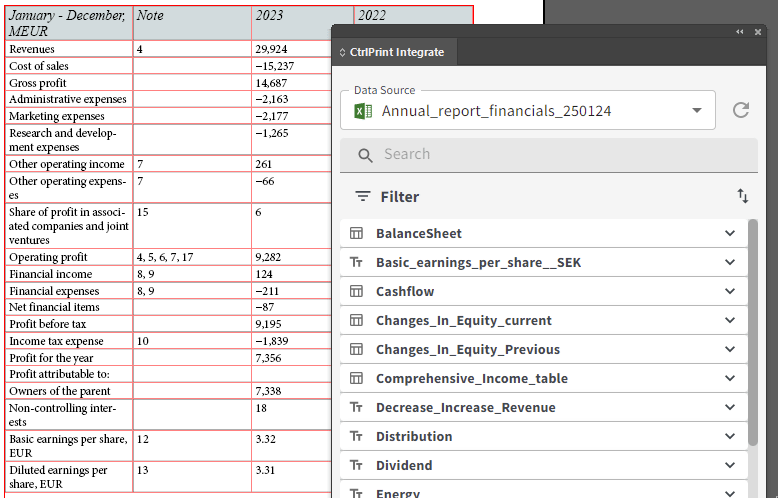This screenshot has width=778, height=498.
Task: Click the text icon beside Basic_earnings_per_share__SEK
Action: click(x=356, y=262)
